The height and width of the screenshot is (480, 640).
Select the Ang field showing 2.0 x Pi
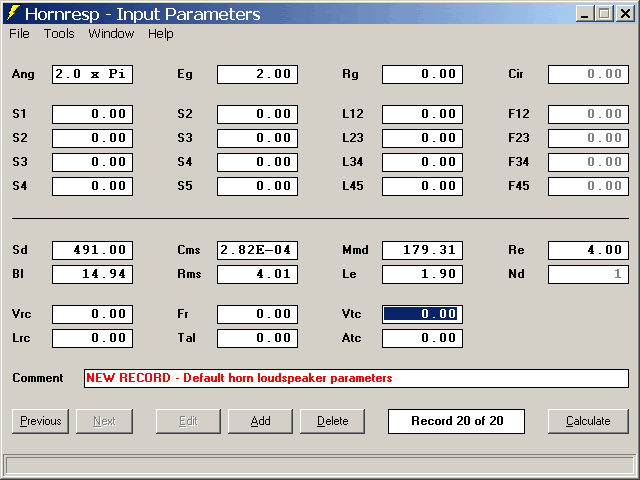pos(92,74)
